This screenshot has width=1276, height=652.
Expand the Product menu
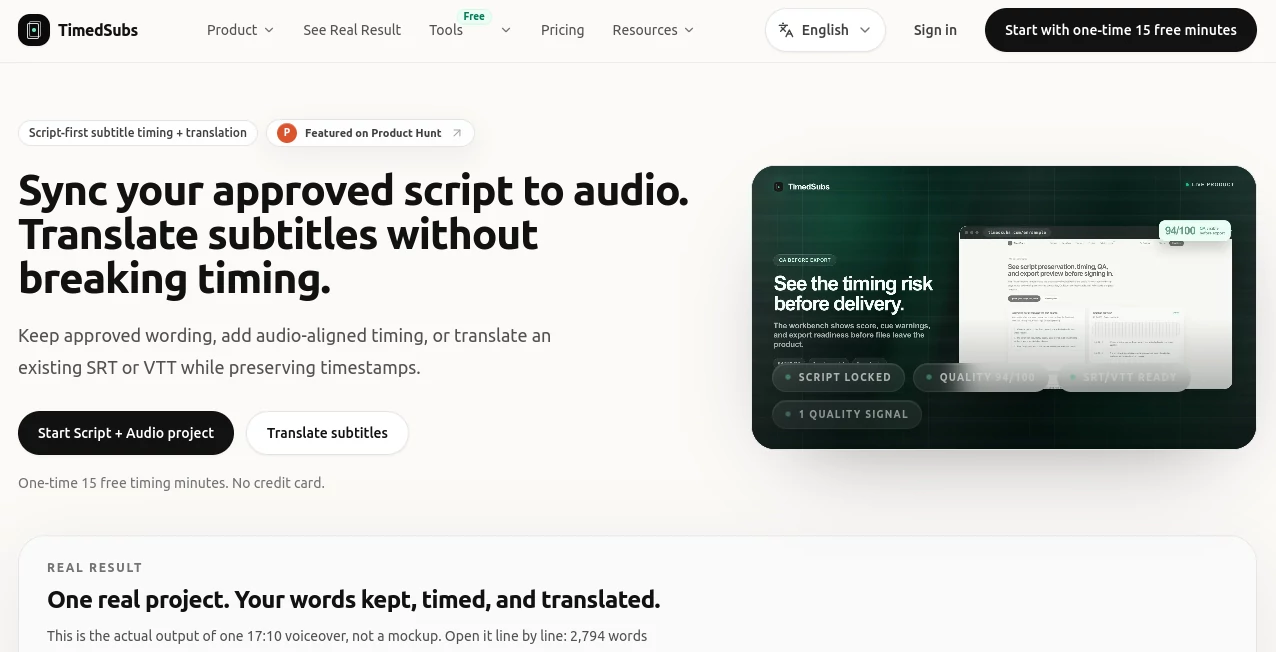click(x=240, y=30)
